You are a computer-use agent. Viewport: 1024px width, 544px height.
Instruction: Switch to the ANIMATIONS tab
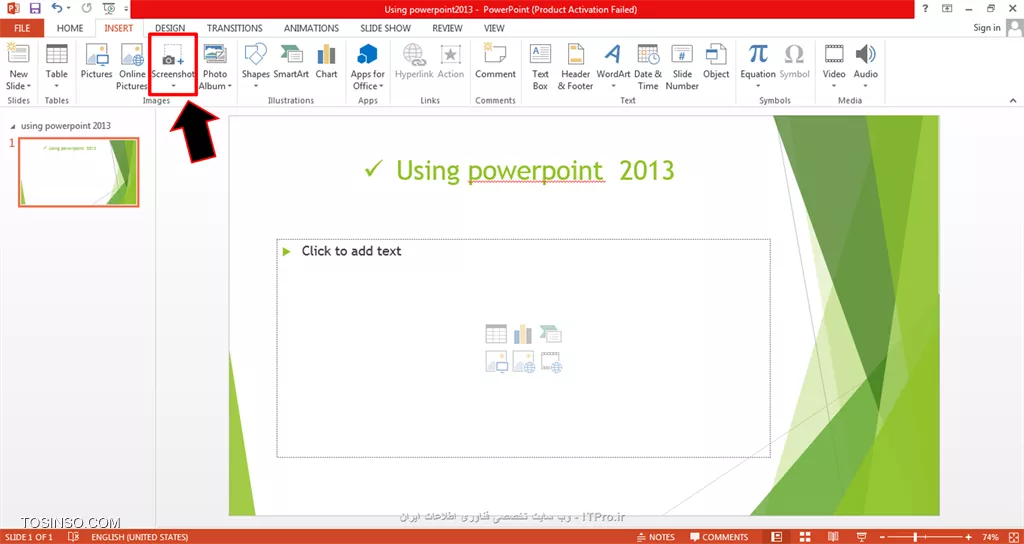[312, 28]
